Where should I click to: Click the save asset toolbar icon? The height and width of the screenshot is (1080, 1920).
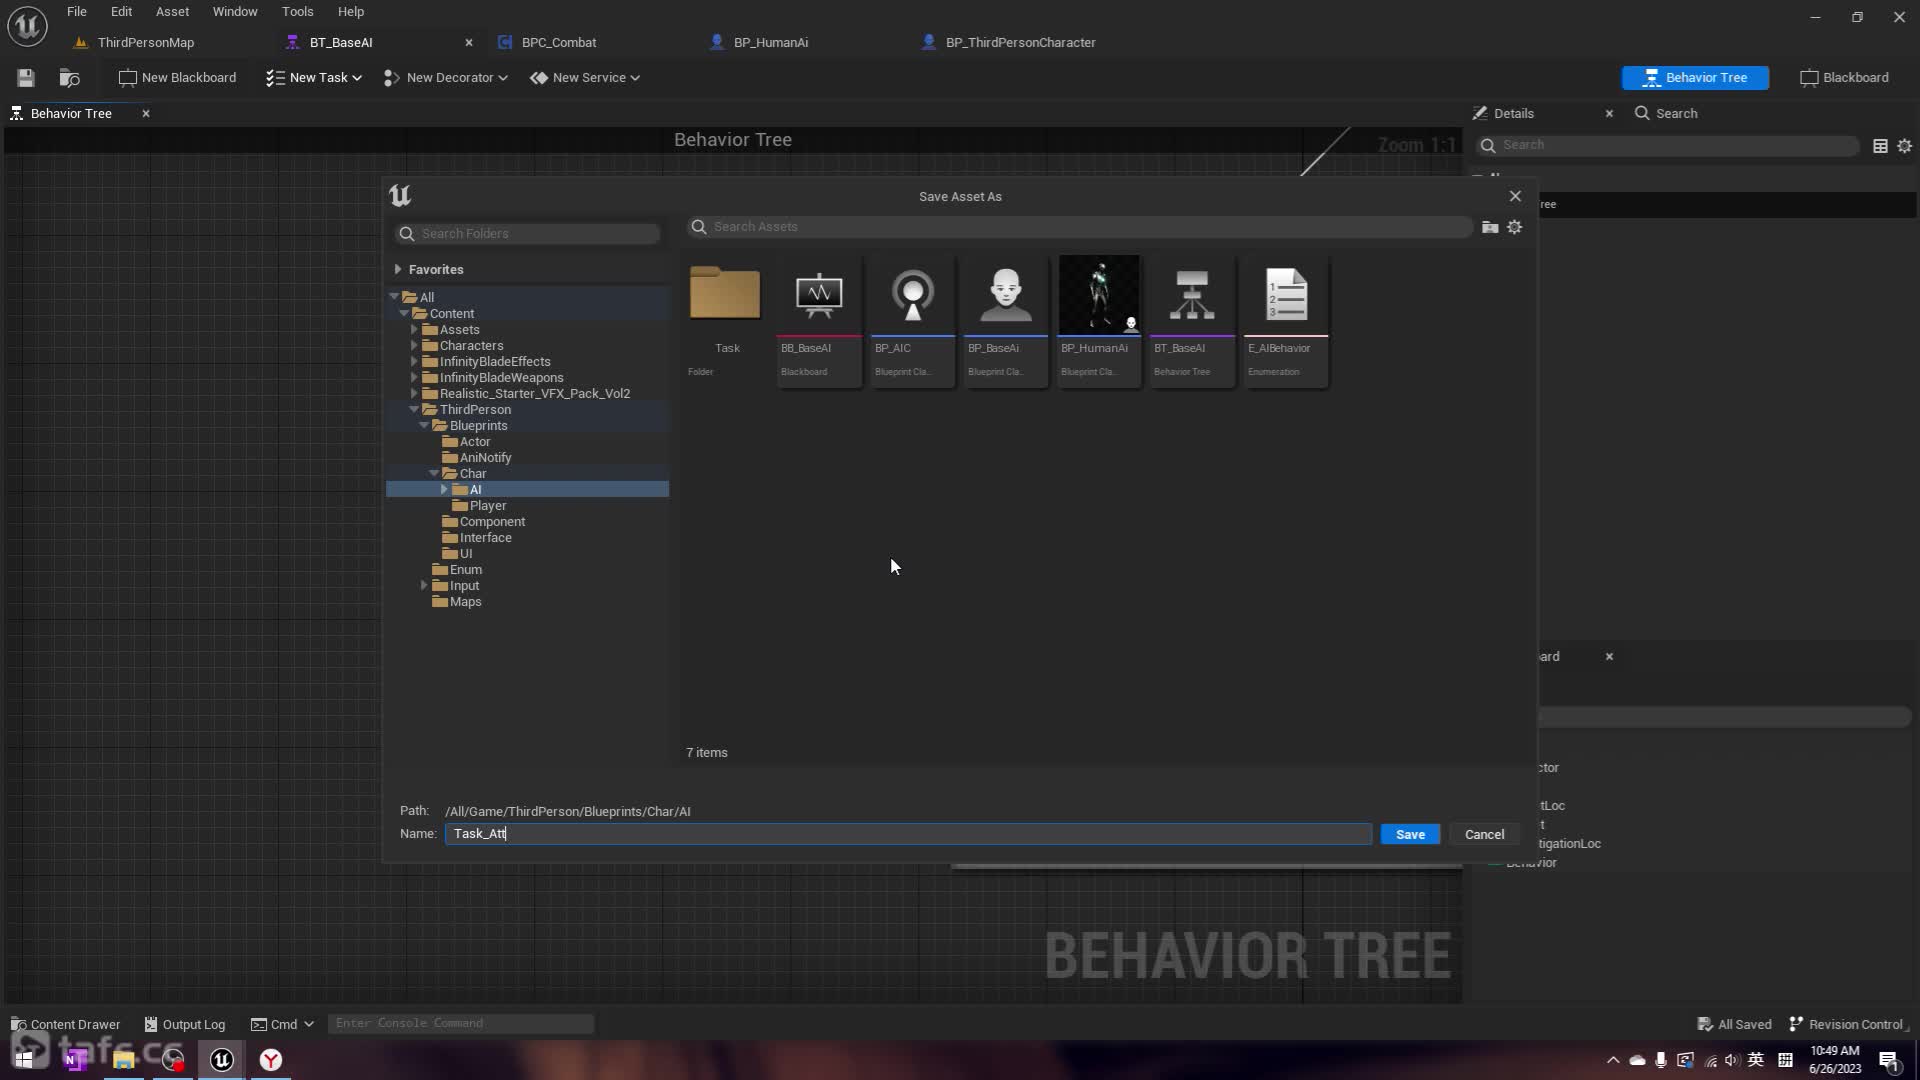coord(26,78)
